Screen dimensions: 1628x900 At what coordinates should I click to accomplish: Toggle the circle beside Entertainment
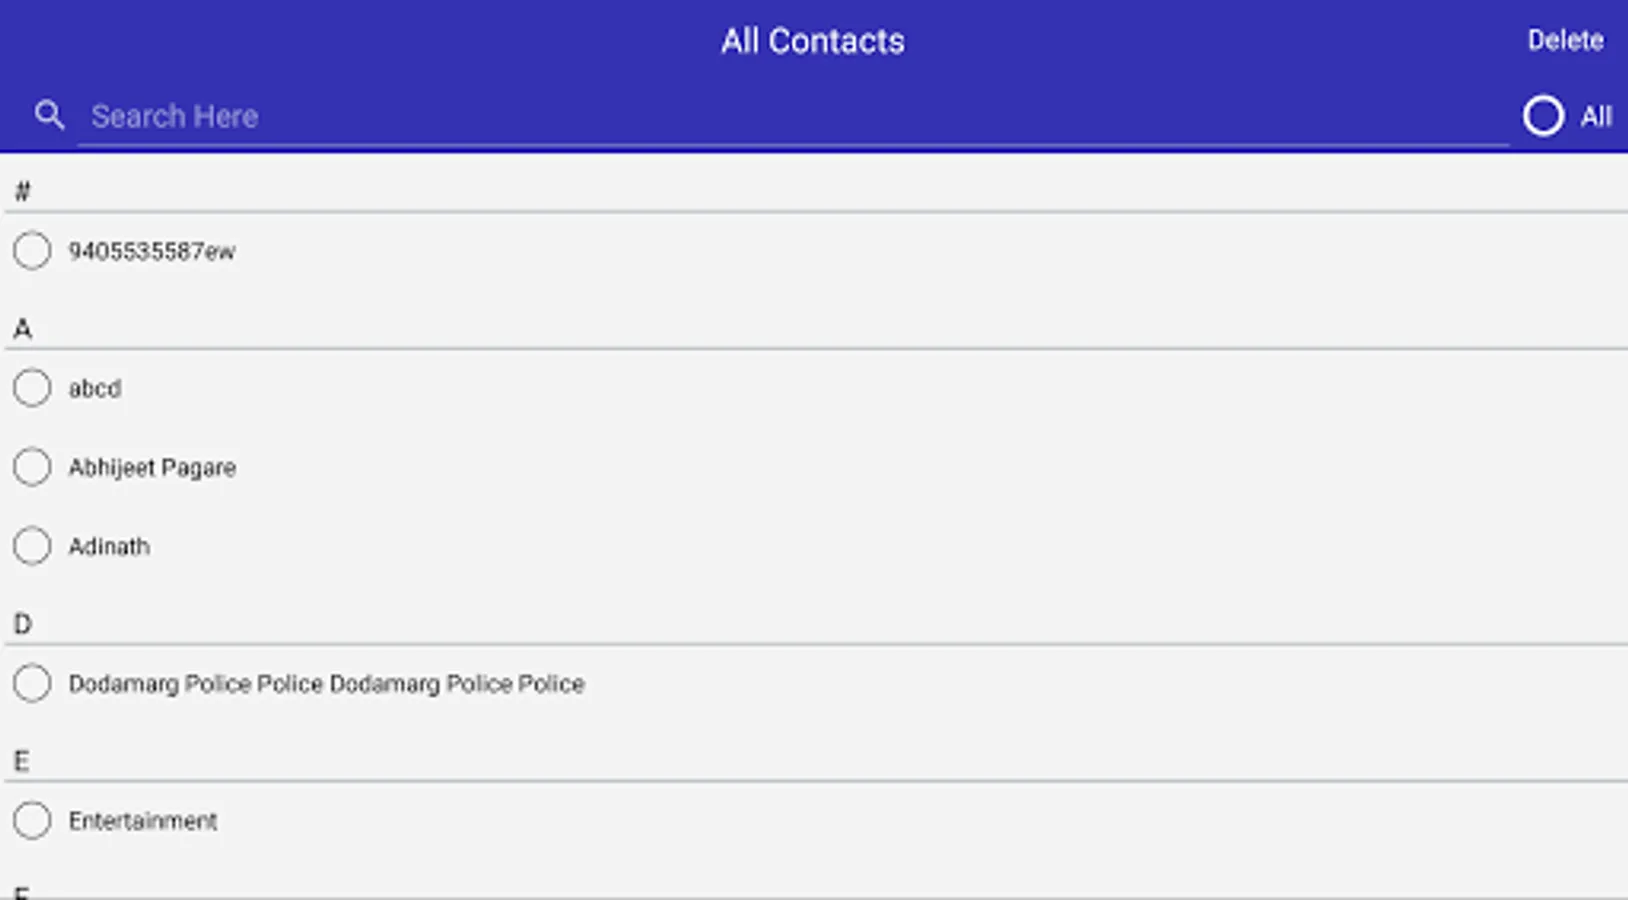click(x=32, y=821)
